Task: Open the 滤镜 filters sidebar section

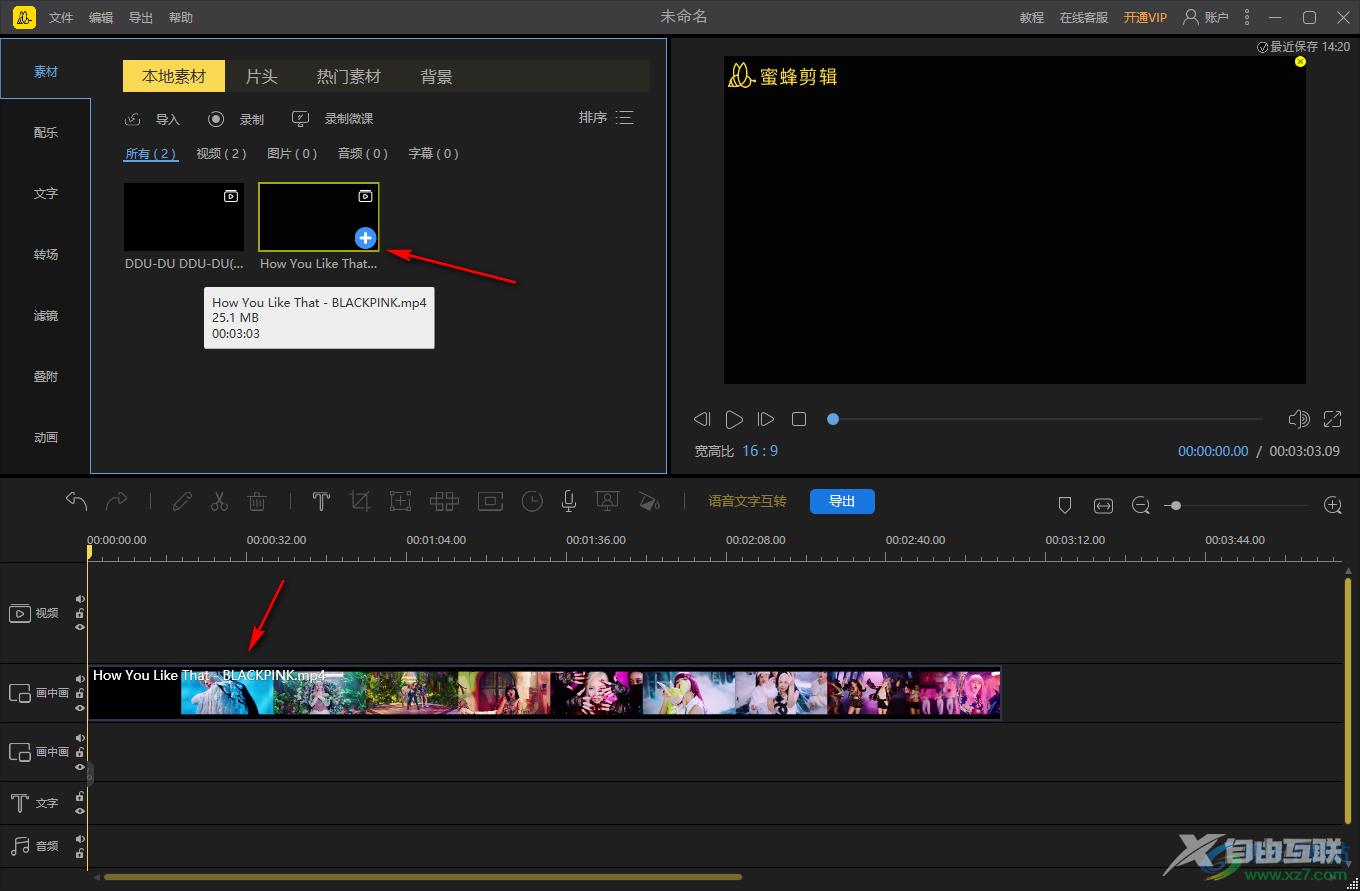Action: tap(46, 316)
